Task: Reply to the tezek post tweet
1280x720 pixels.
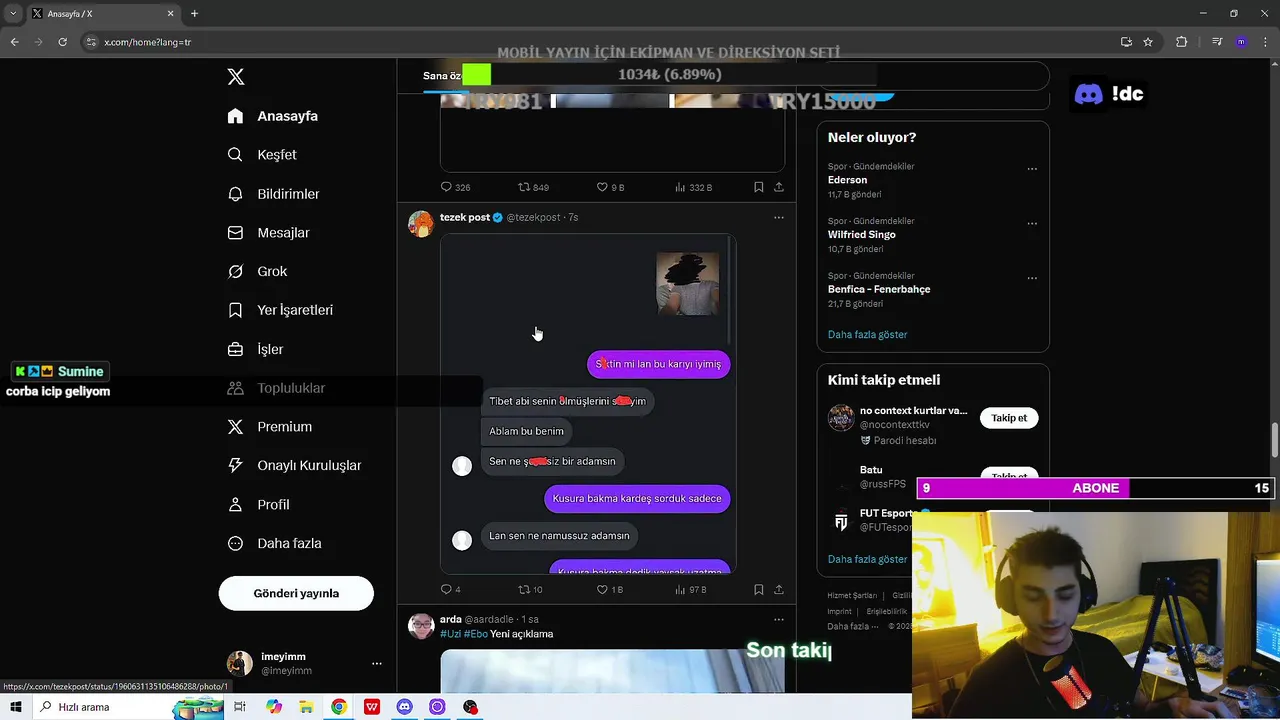Action: tap(451, 590)
